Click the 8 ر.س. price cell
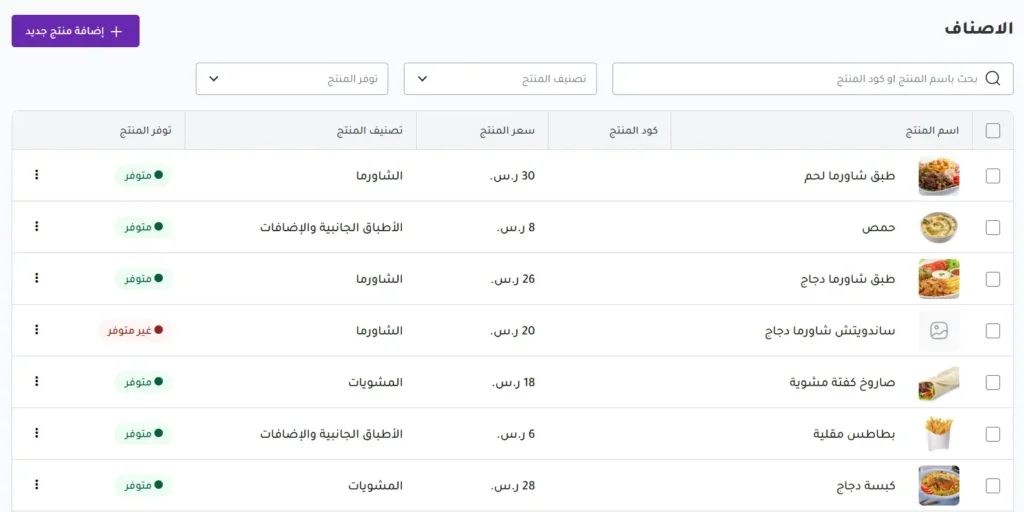 (515, 227)
